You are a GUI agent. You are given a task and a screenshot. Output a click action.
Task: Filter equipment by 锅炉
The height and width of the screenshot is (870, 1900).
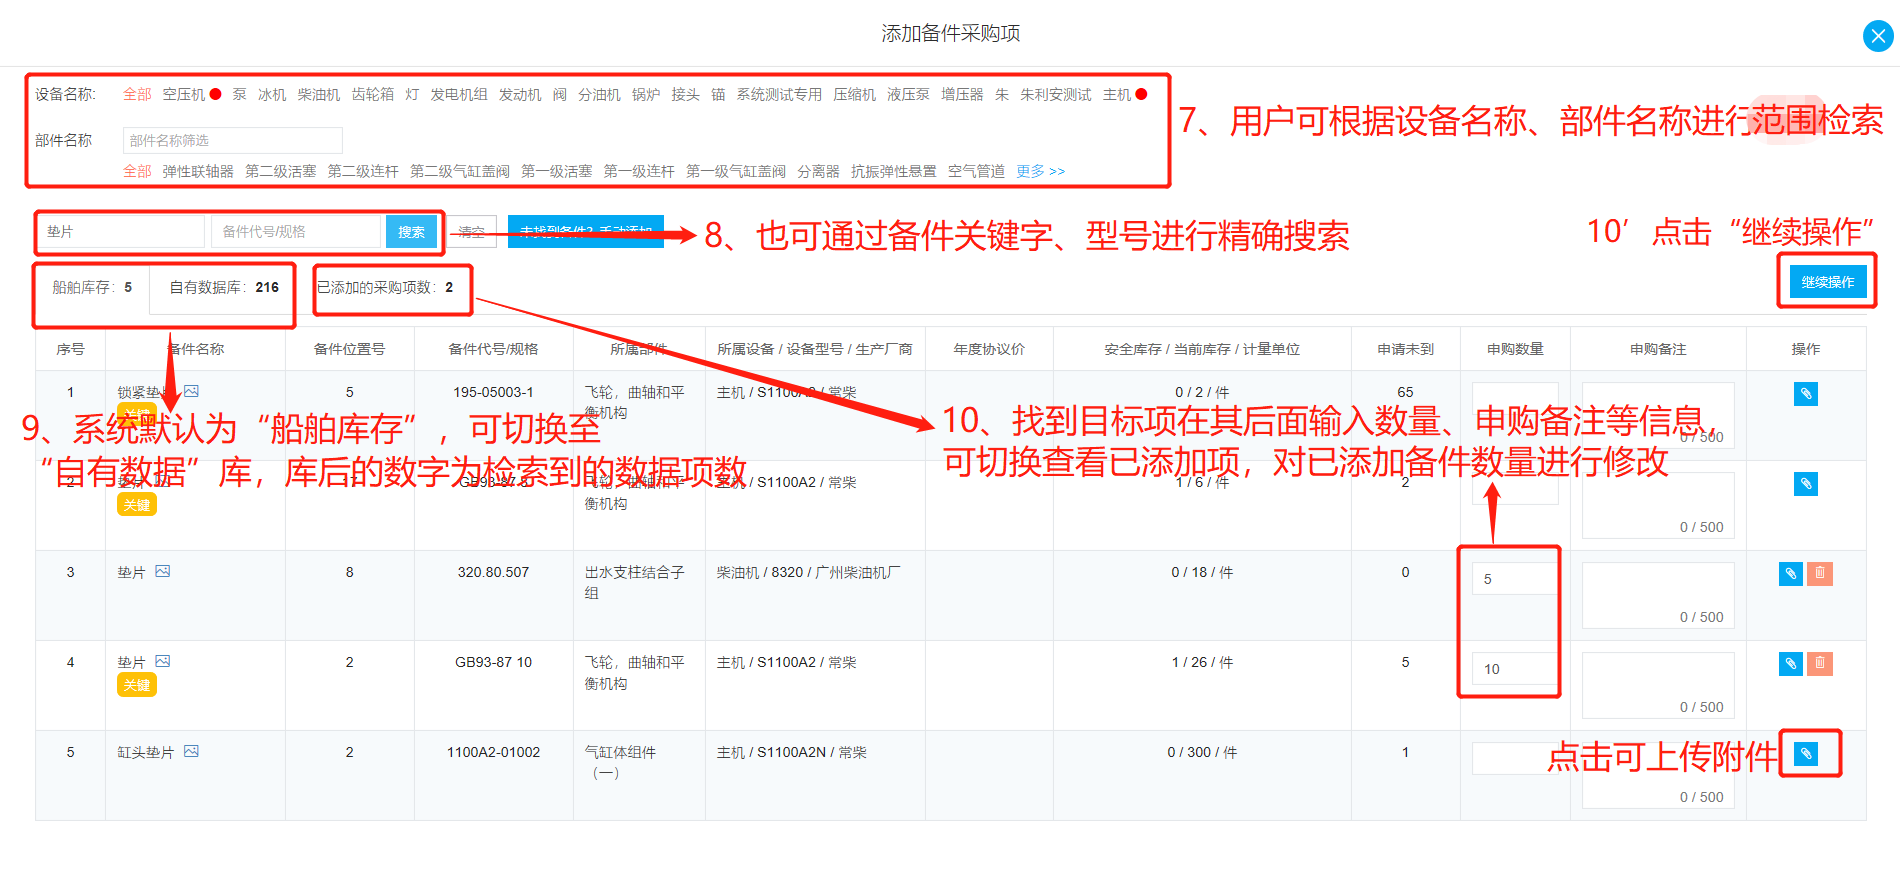click(x=646, y=94)
